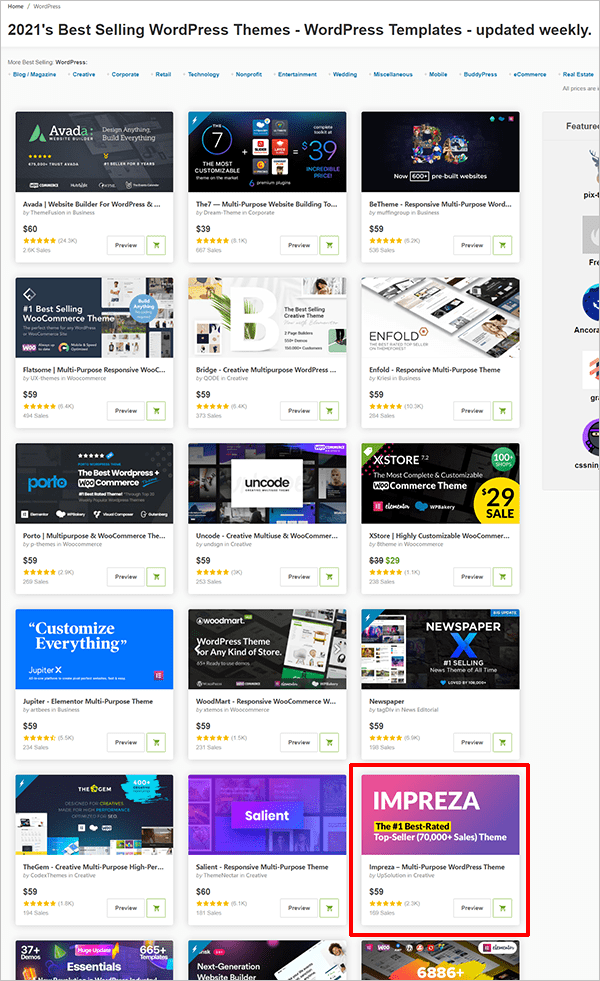Add Impreza theme to cart
Screen dimensions: 600x981
tap(502, 908)
